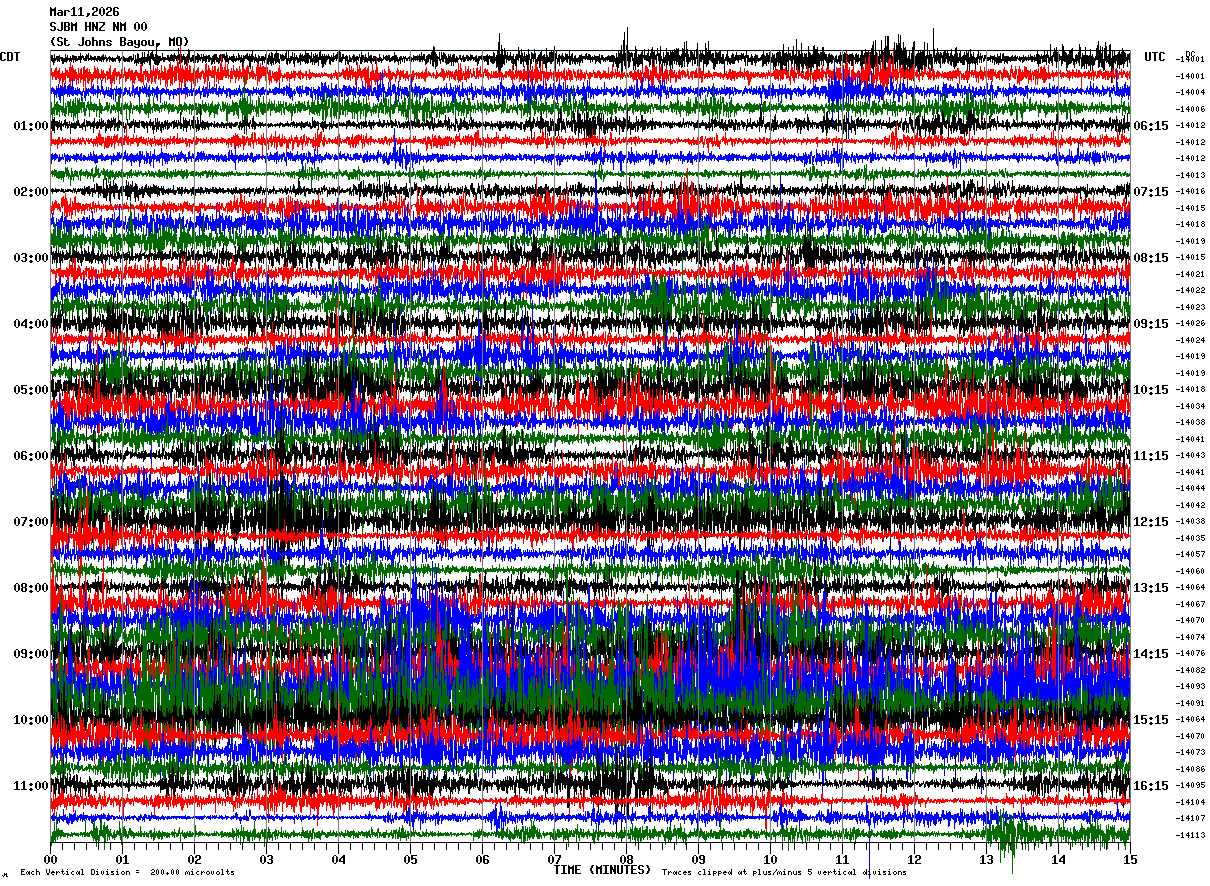The height and width of the screenshot is (886, 1210).
Task: Select the 10:00 CDT time label
Action: (x=31, y=720)
